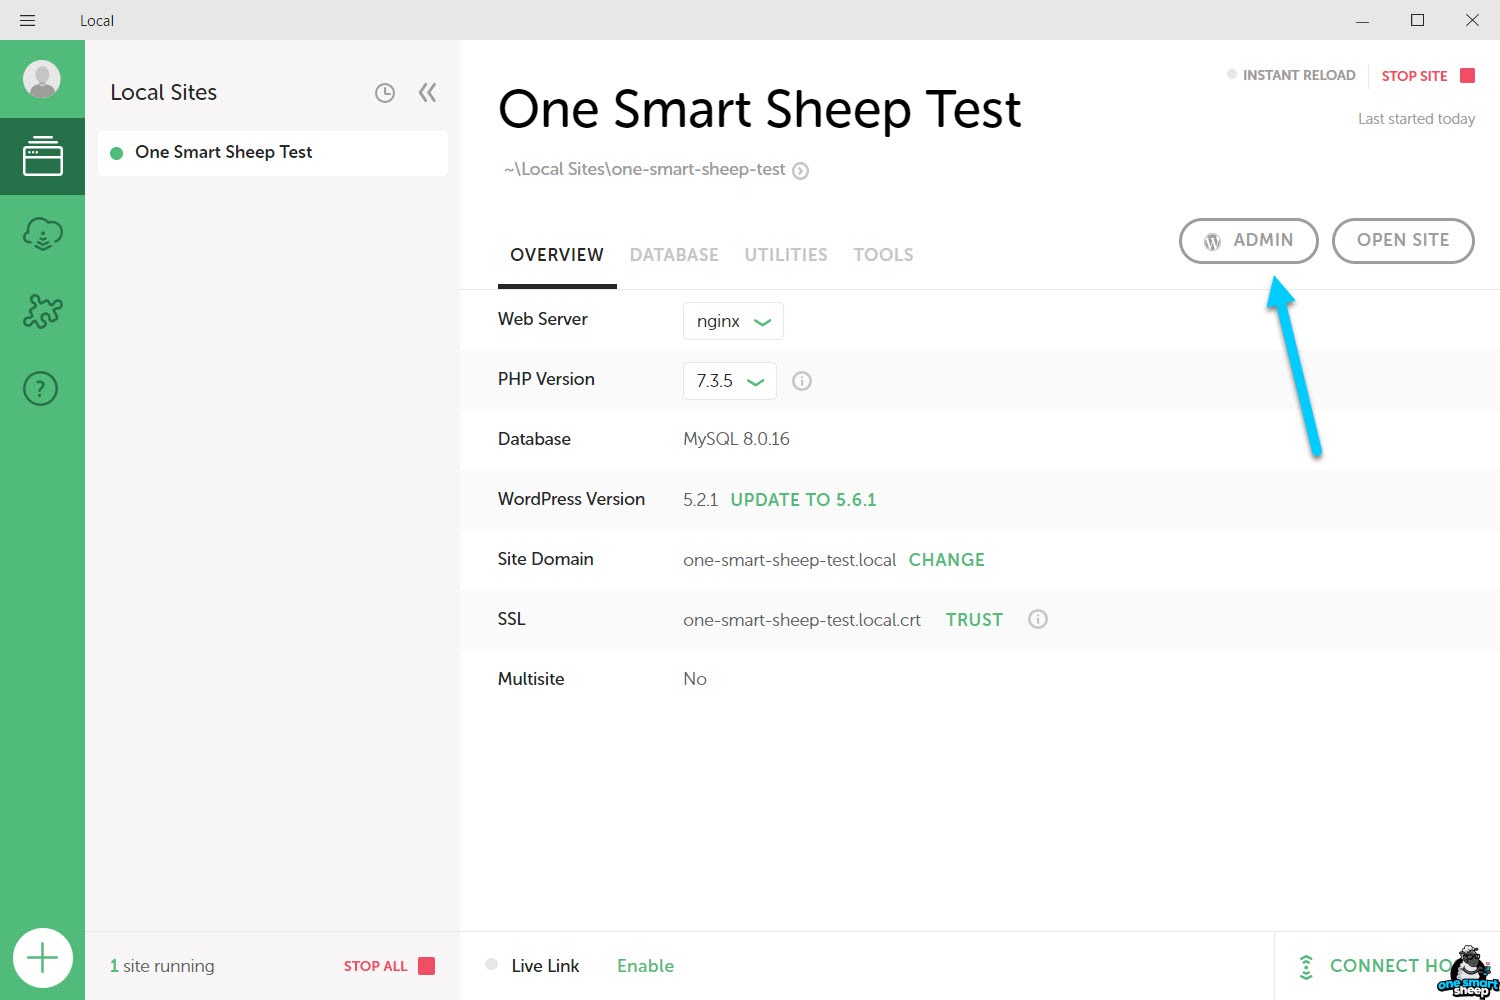Open the Add-ons puzzle icon
The image size is (1500, 1000).
click(42, 311)
